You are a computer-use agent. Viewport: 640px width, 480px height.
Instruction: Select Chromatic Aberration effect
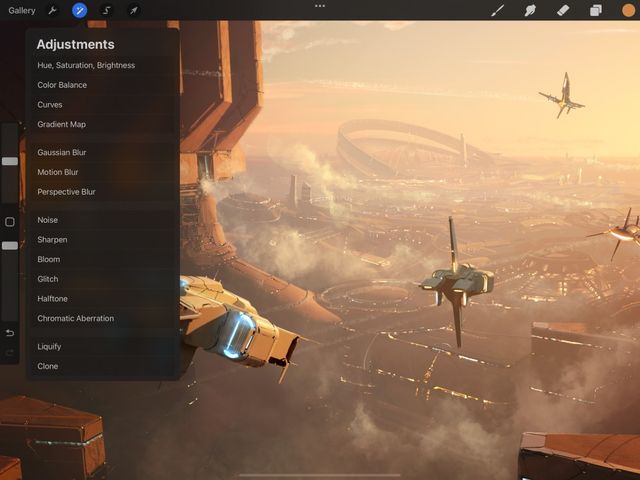click(105, 318)
